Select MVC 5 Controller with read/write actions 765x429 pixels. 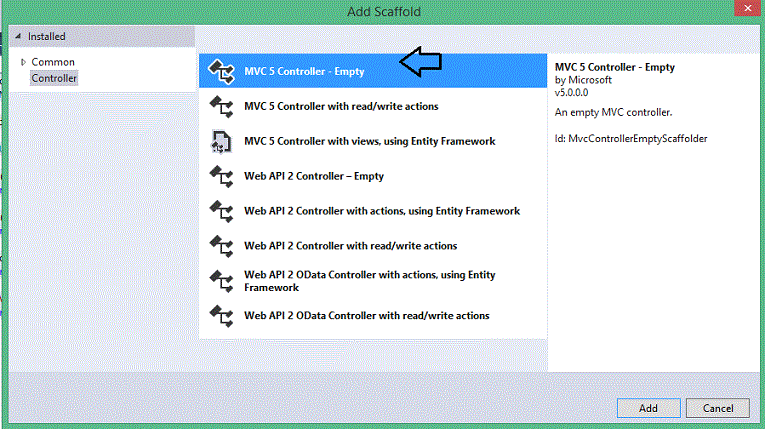[x=373, y=106]
